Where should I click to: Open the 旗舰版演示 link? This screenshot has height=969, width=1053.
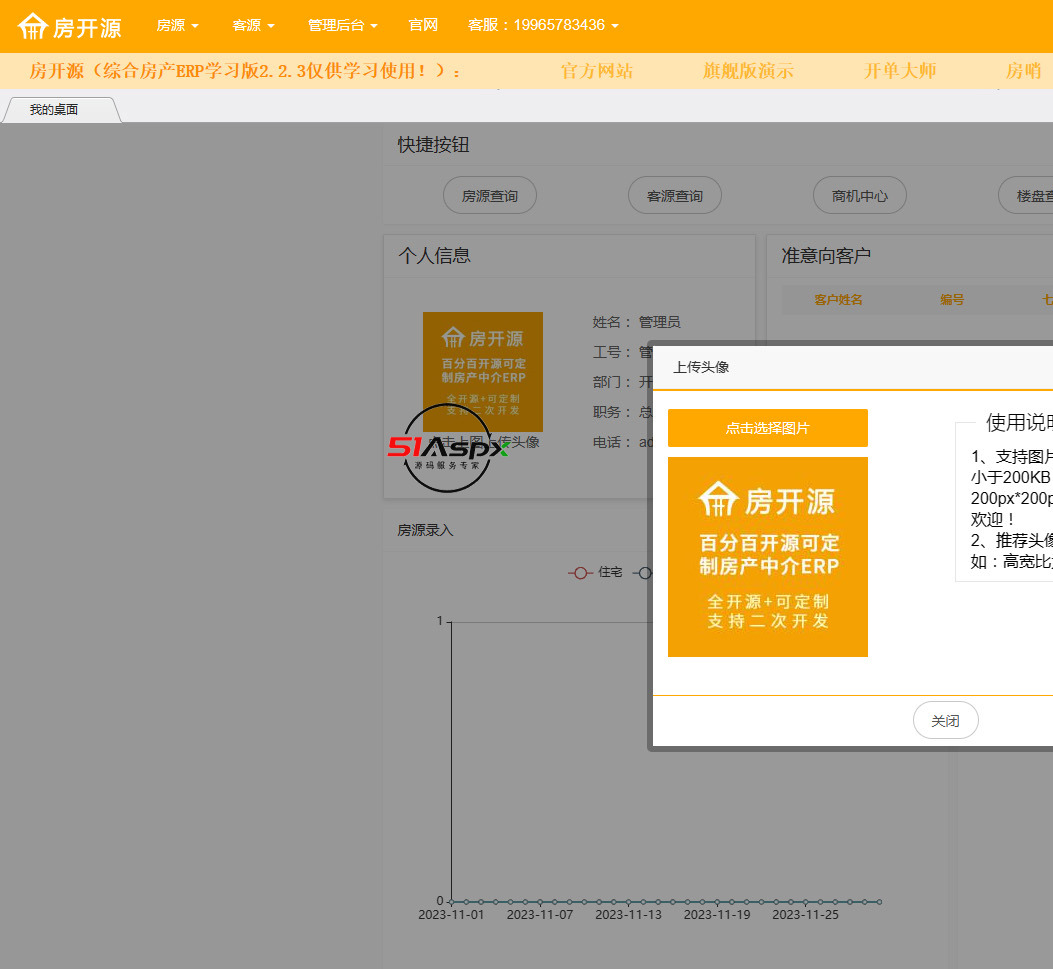[748, 71]
